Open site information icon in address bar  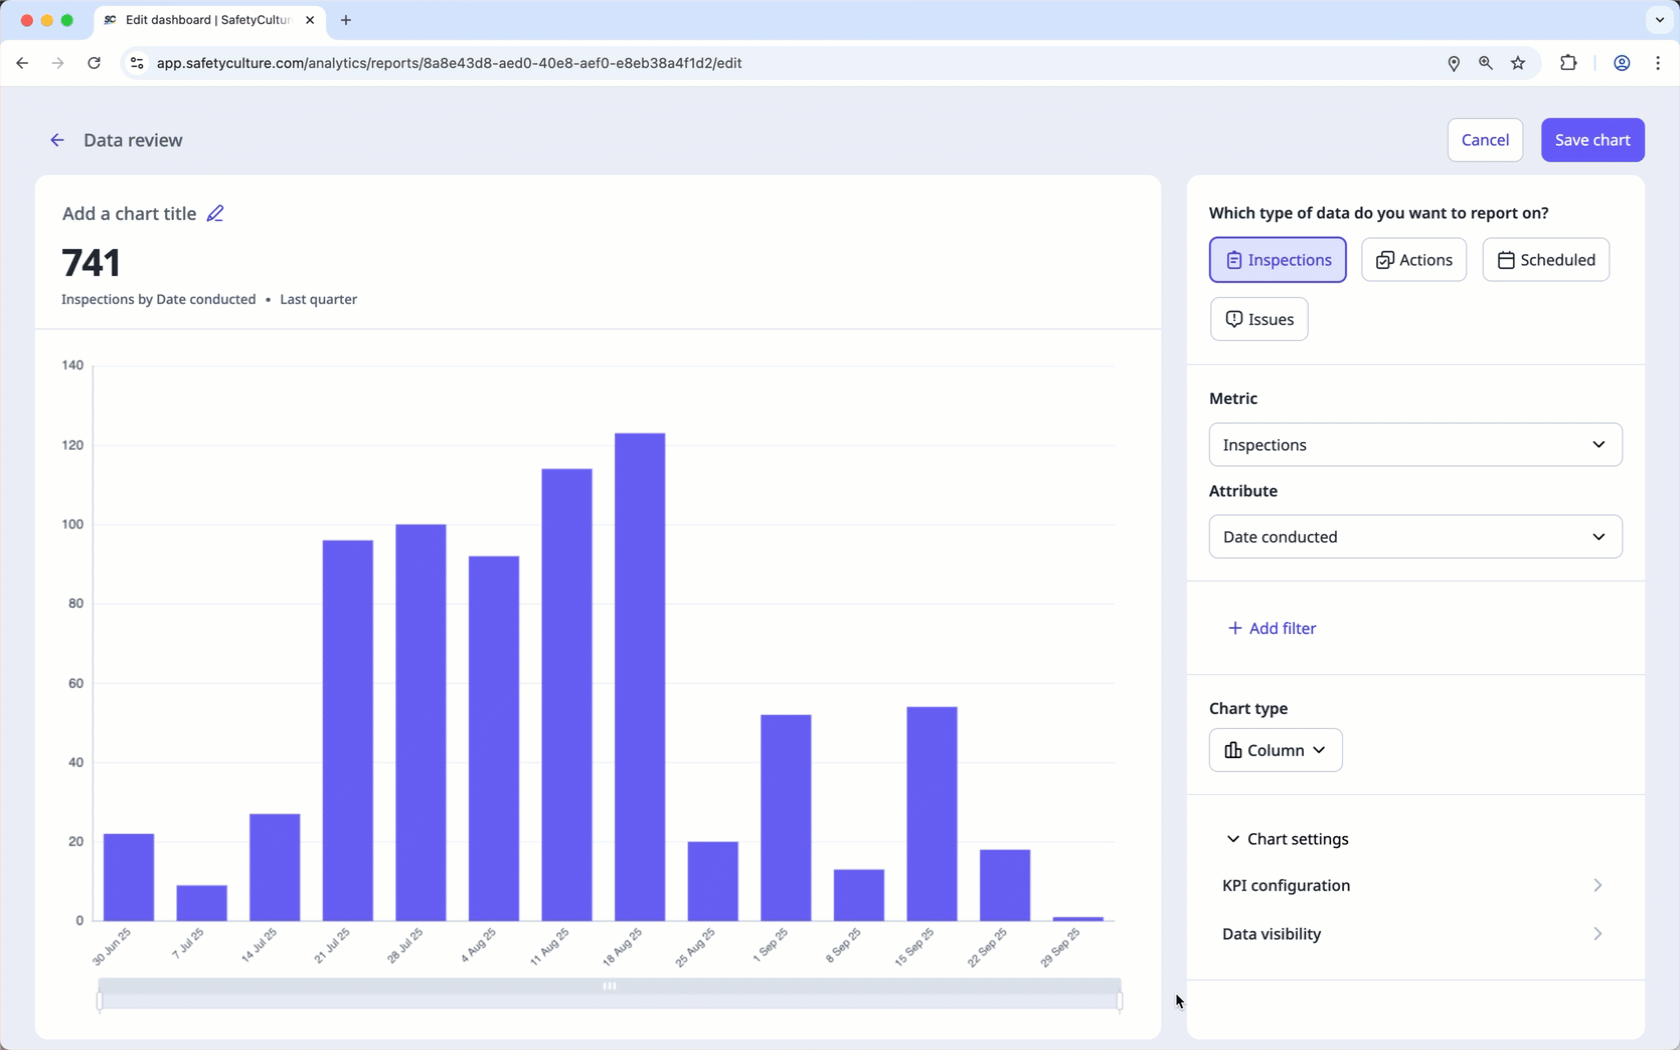coord(137,63)
